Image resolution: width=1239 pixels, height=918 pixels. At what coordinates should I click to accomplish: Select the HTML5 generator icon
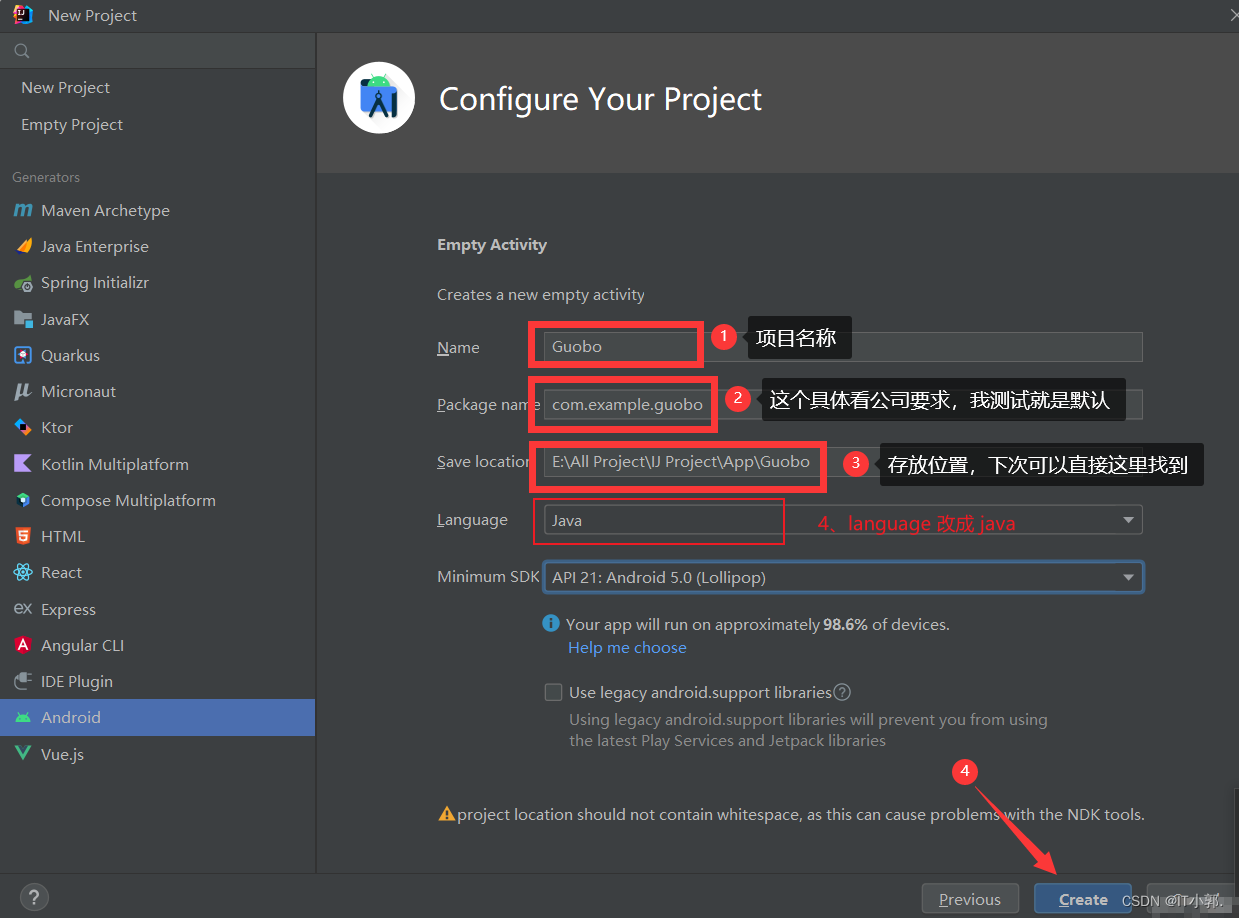click(x=23, y=536)
